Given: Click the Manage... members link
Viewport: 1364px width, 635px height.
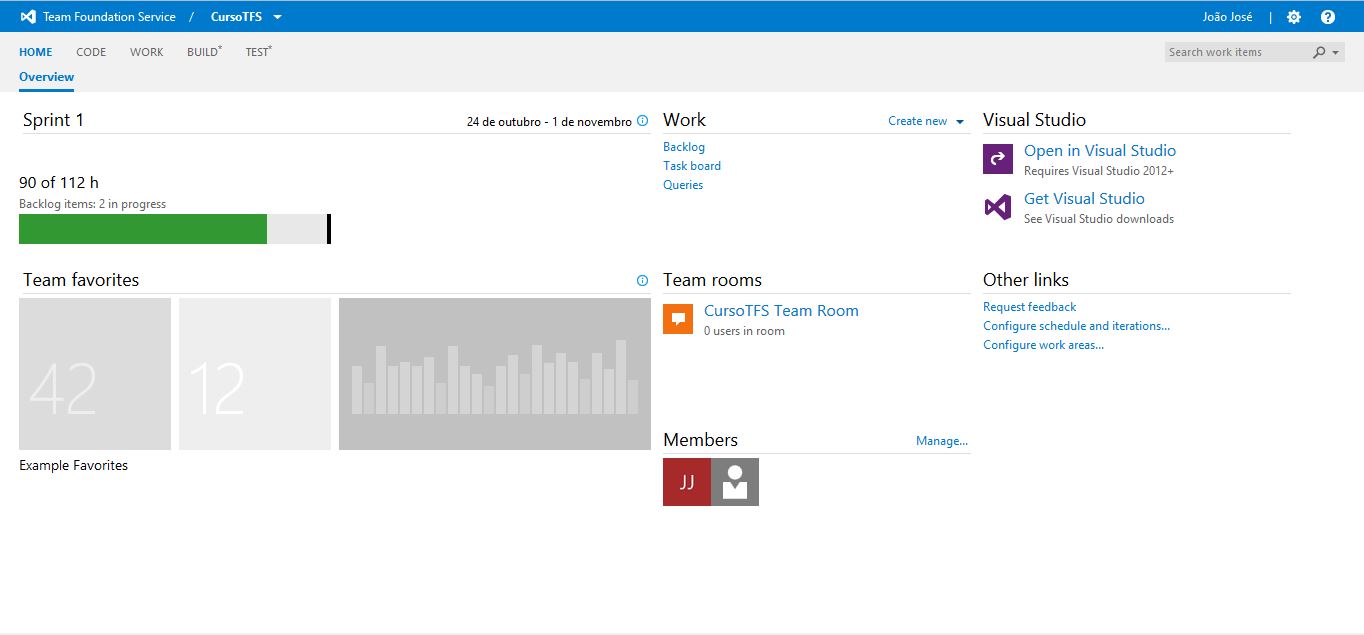Looking at the screenshot, I should coord(942,441).
